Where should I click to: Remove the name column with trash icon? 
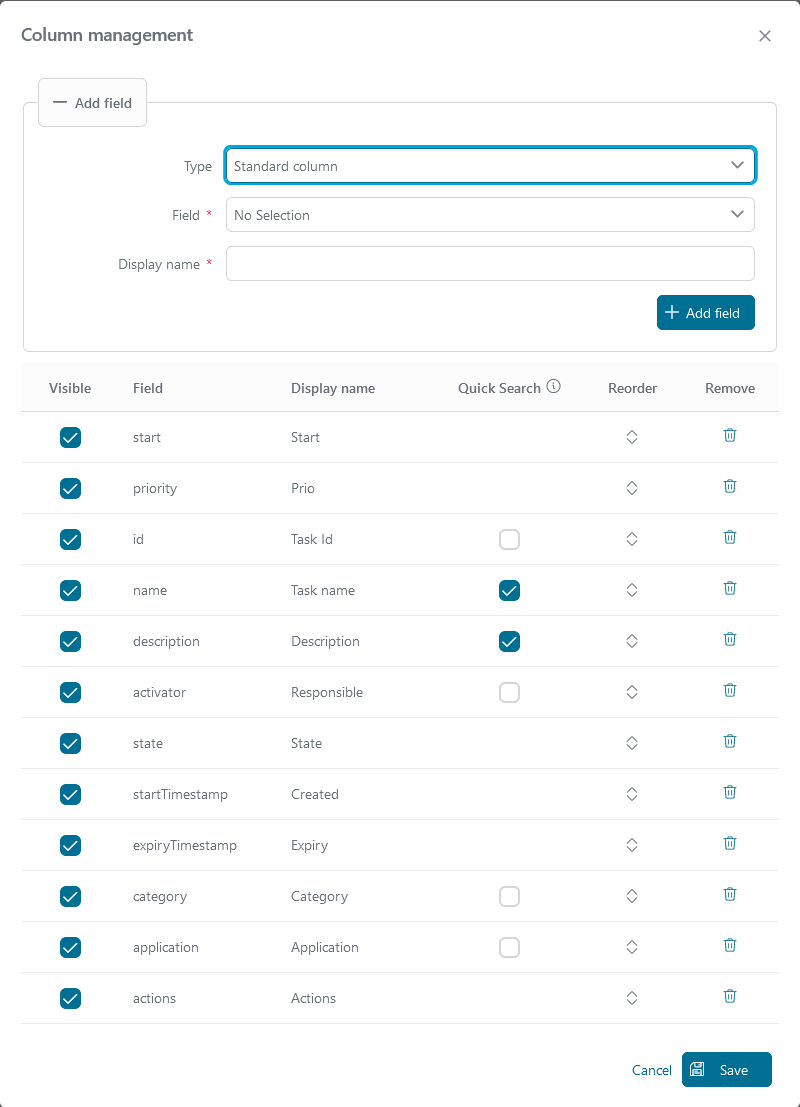(x=729, y=588)
